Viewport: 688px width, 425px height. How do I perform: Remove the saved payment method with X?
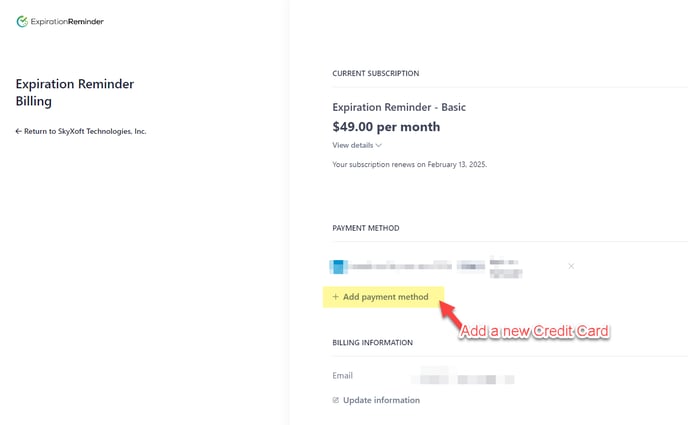coord(571,266)
